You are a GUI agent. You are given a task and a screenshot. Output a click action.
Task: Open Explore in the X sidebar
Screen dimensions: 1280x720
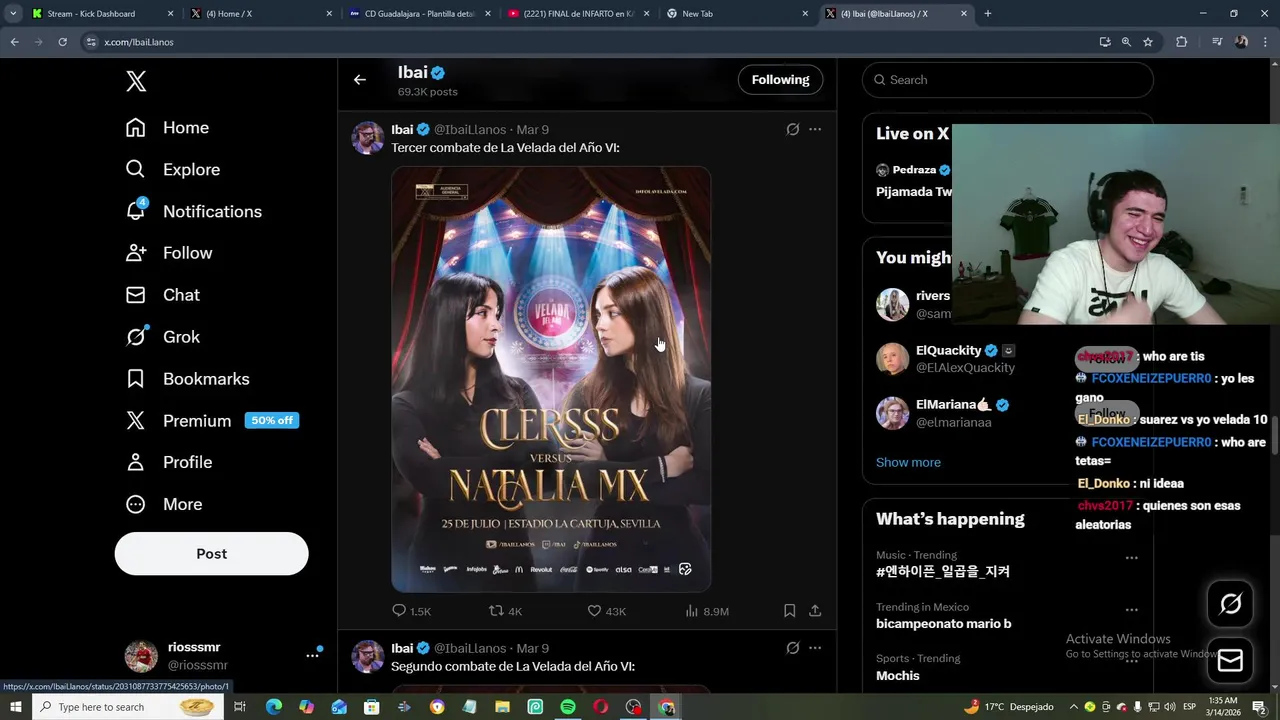click(x=173, y=170)
